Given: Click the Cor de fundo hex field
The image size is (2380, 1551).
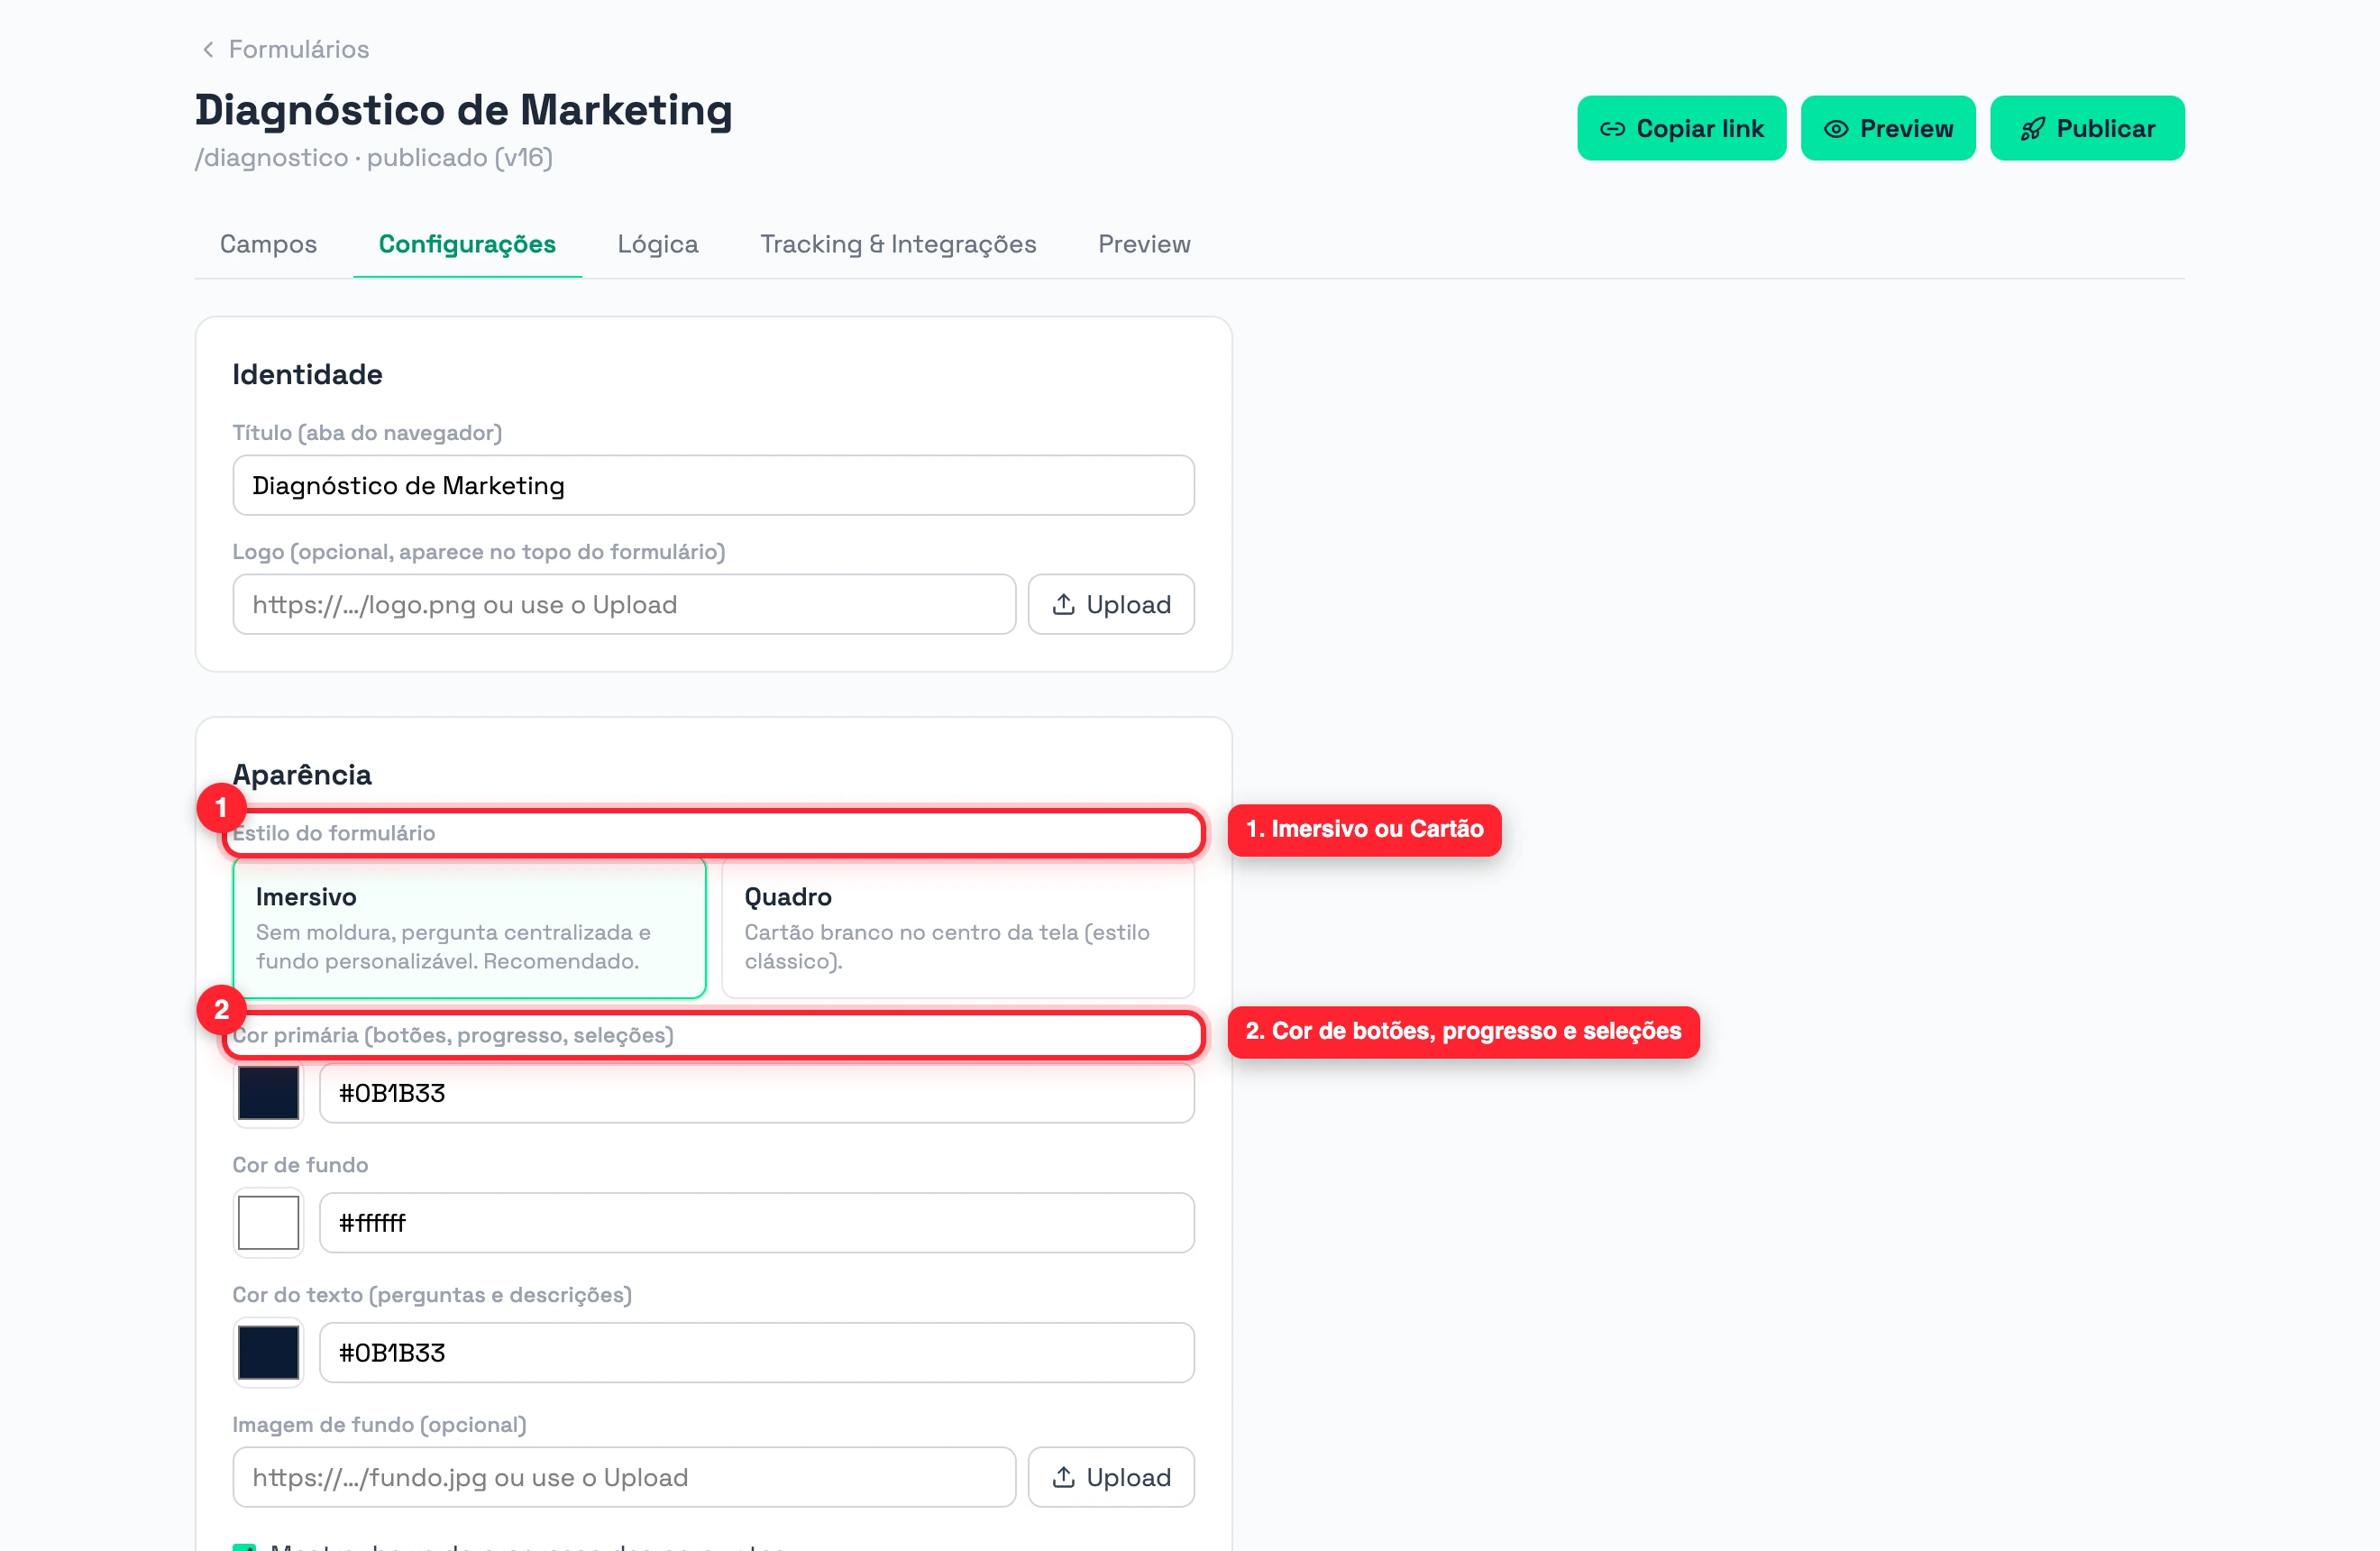Looking at the screenshot, I should point(756,1222).
